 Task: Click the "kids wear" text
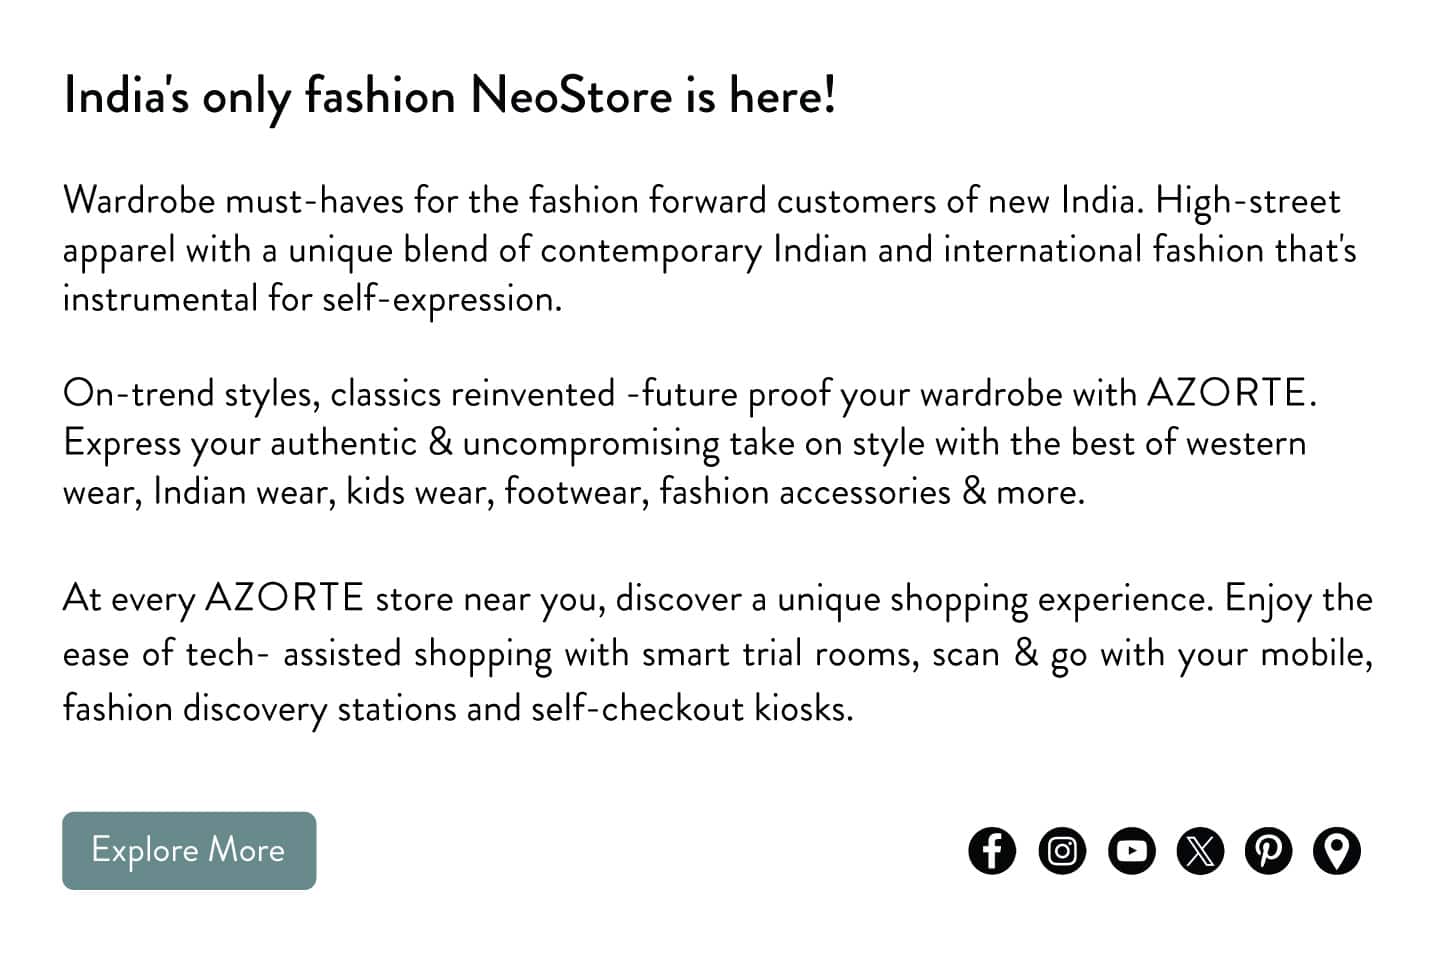pyautogui.click(x=420, y=492)
